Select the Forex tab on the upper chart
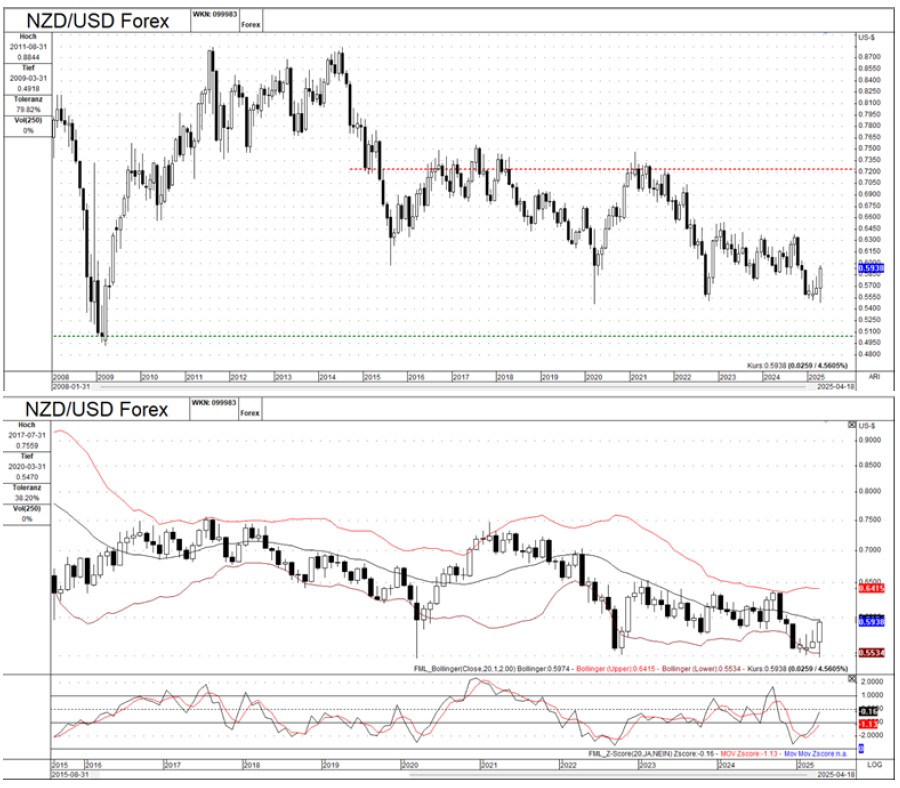 250,25
